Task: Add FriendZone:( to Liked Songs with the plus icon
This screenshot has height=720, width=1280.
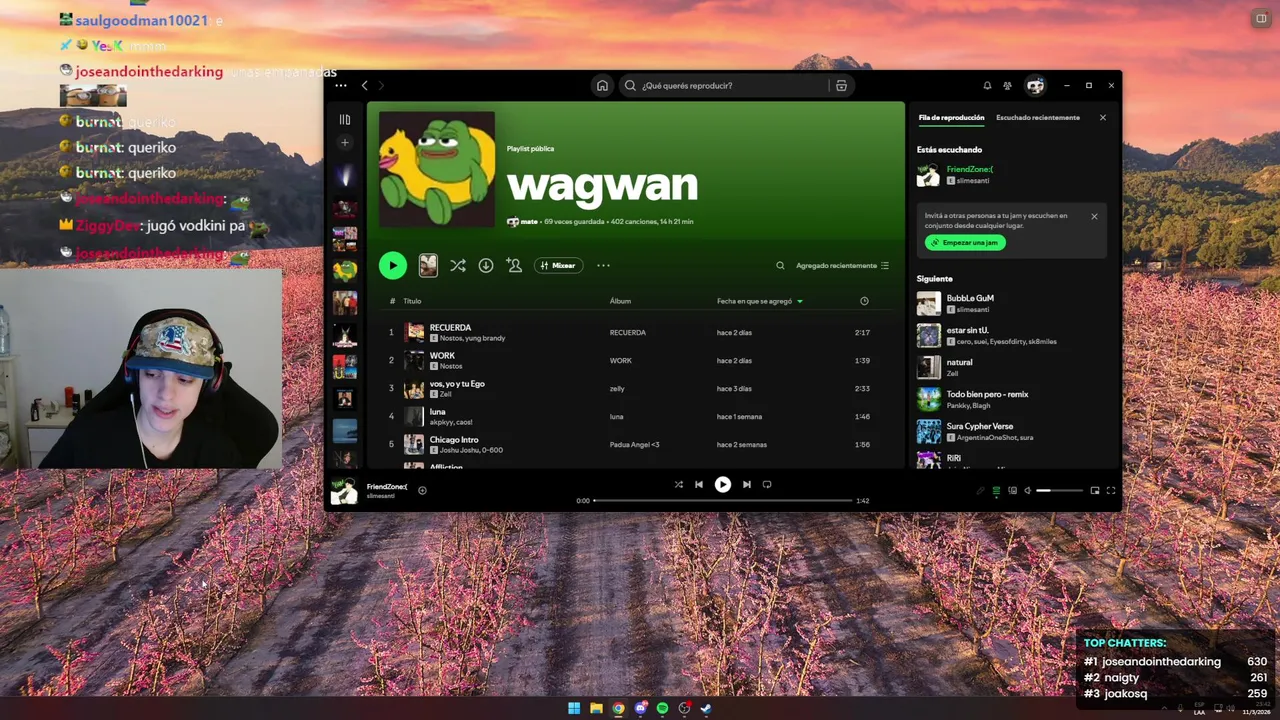Action: point(422,491)
